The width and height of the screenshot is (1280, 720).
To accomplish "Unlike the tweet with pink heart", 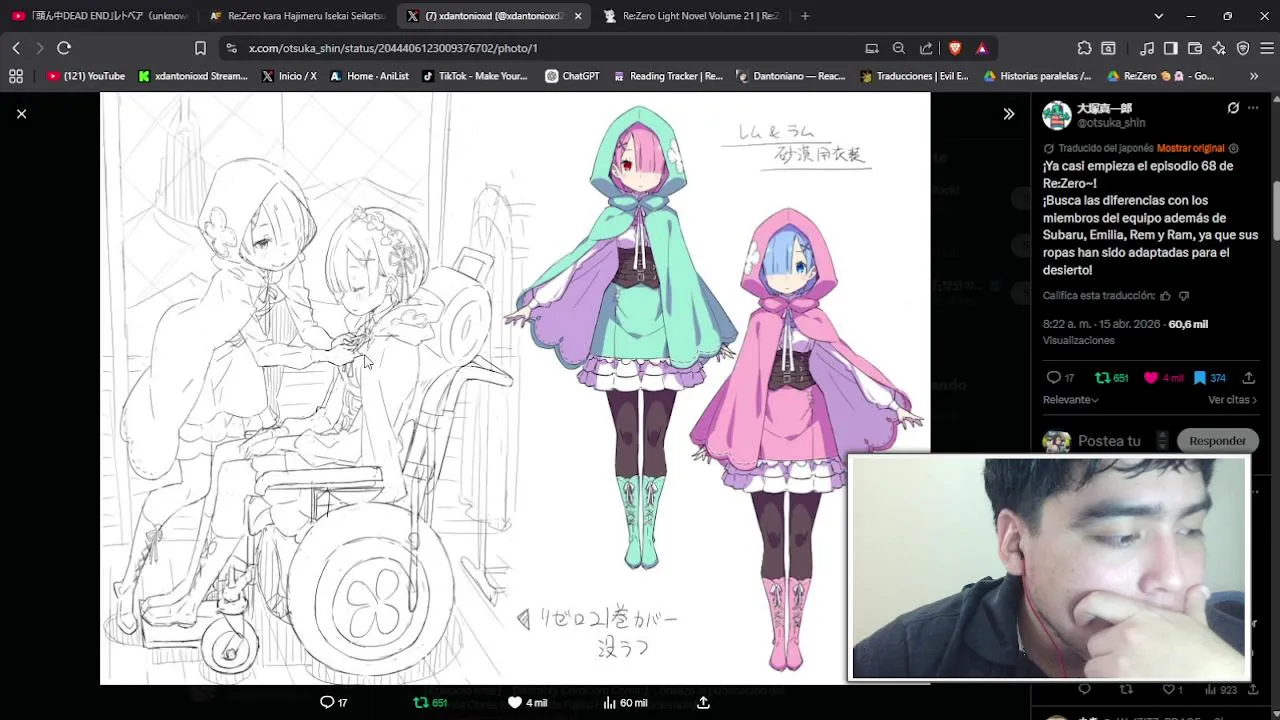I will click(1165, 378).
